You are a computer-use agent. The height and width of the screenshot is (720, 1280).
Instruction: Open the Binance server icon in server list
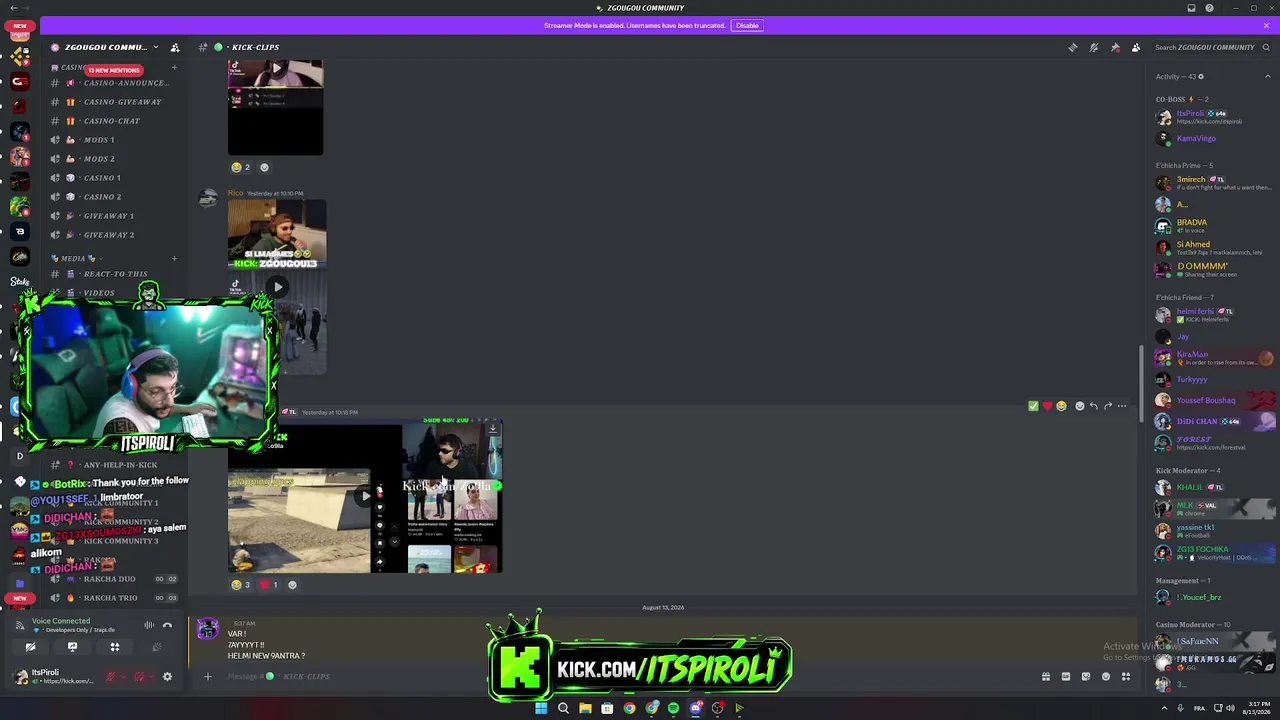pos(19,56)
